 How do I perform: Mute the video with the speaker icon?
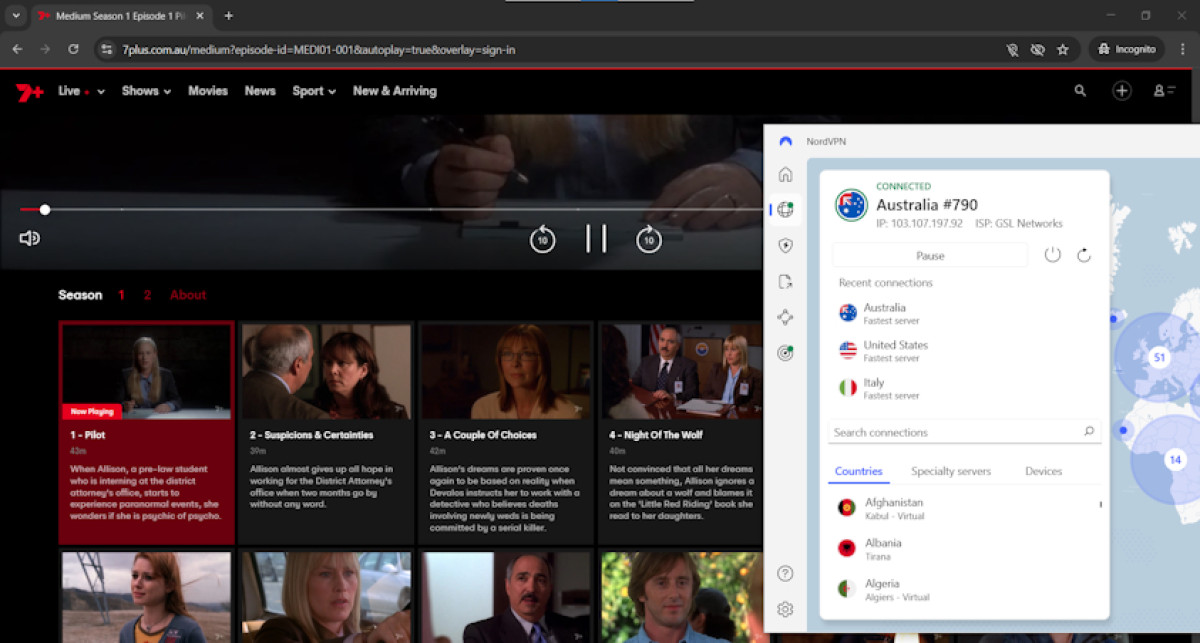click(x=29, y=238)
